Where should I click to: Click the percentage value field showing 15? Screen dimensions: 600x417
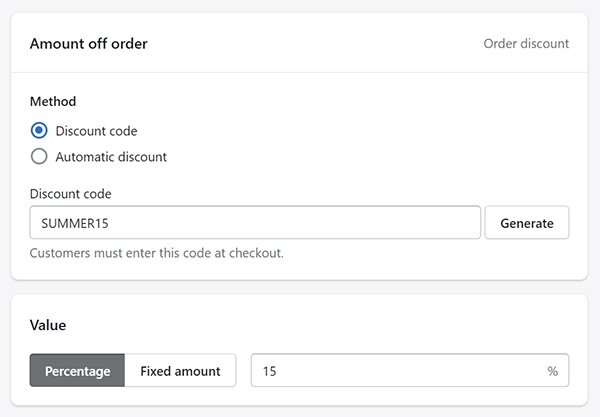[x=410, y=370]
